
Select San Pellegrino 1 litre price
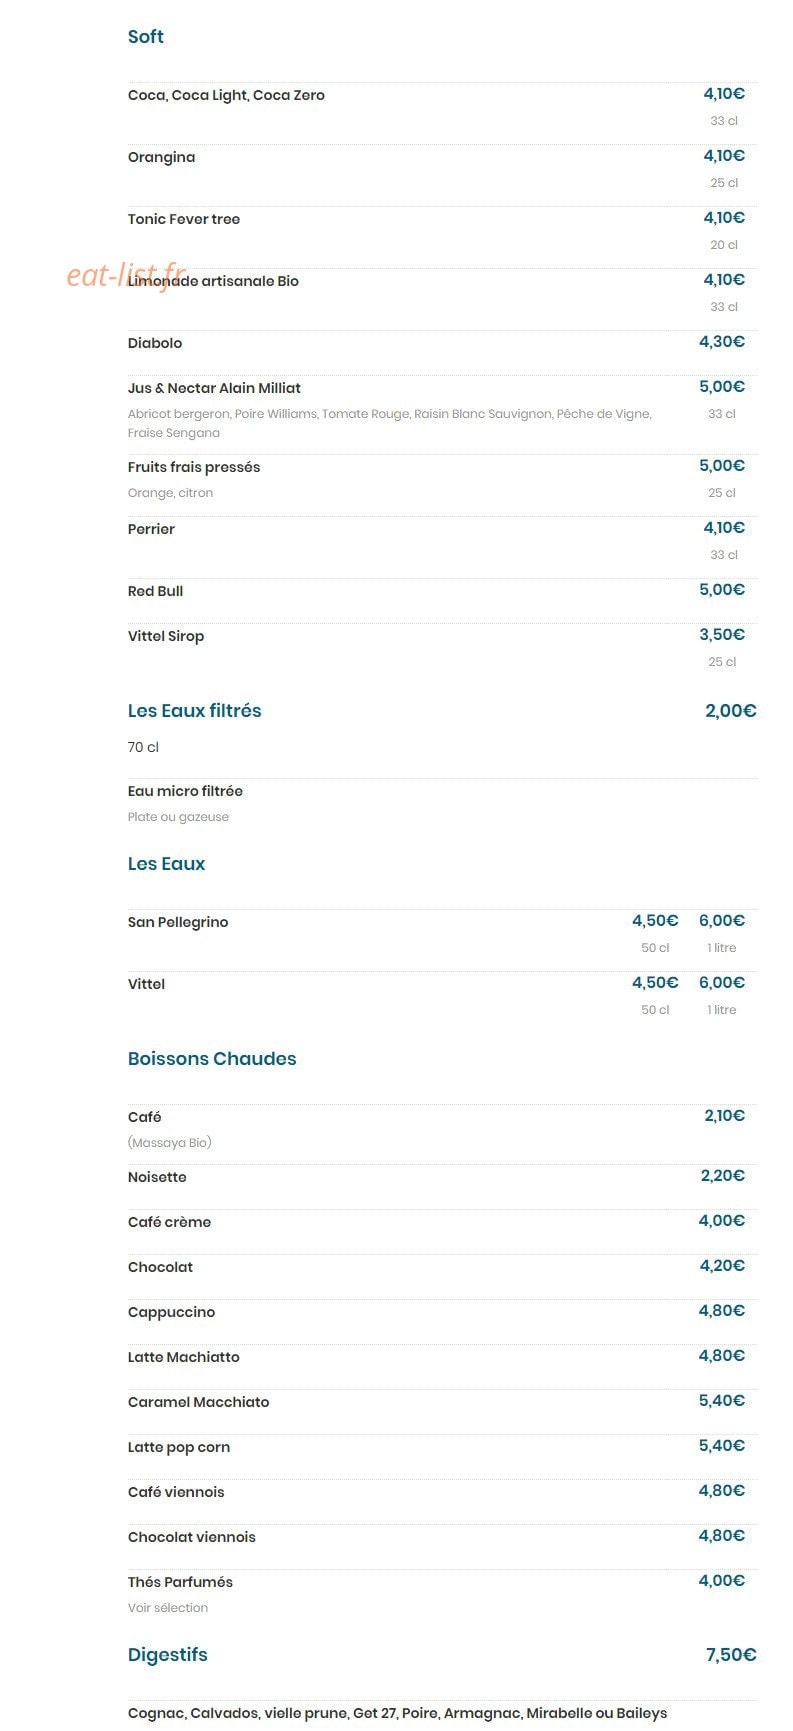[x=722, y=921]
